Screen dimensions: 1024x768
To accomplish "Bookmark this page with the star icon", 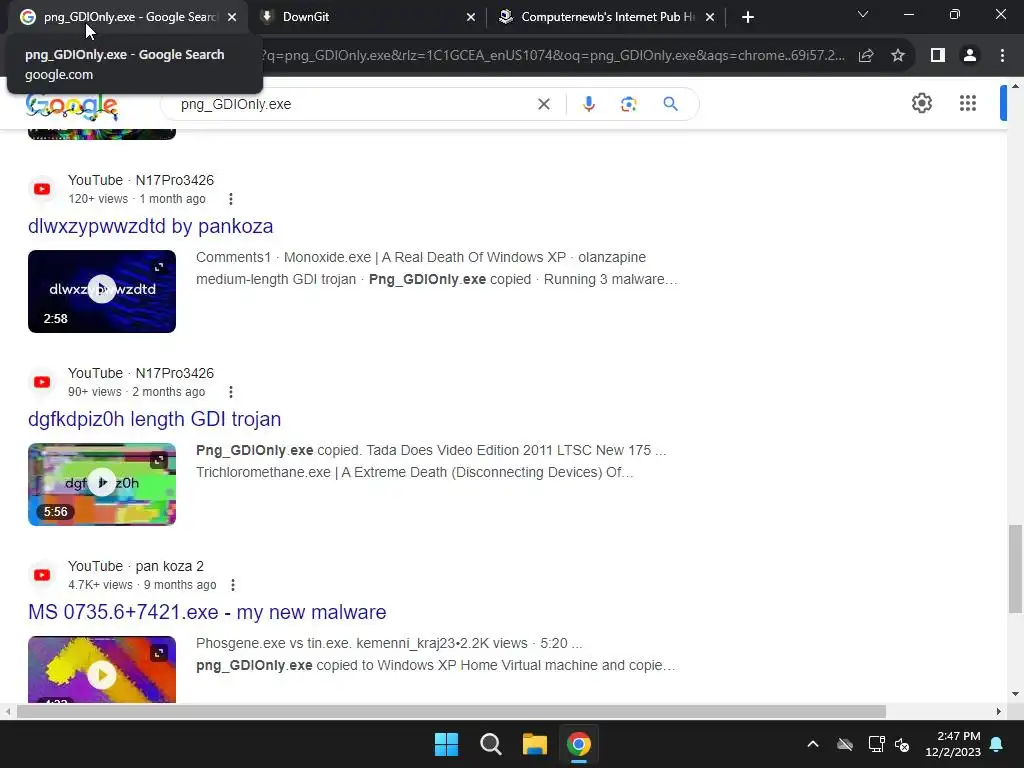I will click(x=898, y=56).
